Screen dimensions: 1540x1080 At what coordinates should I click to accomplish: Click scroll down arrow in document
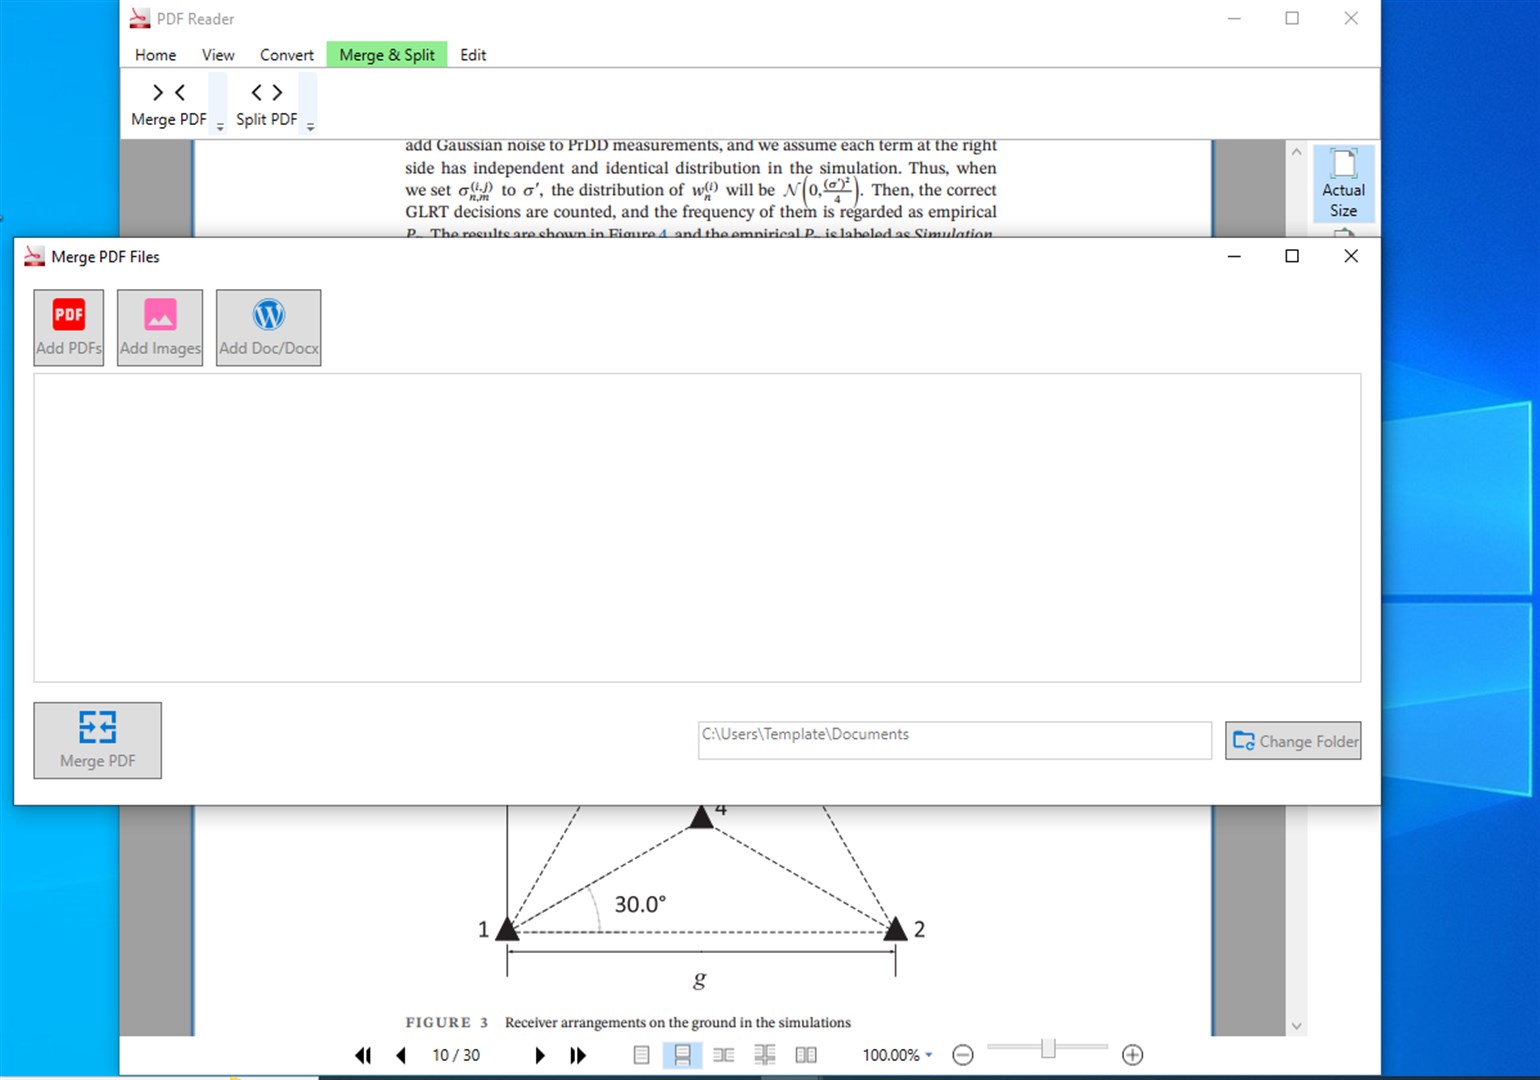click(x=1296, y=1026)
